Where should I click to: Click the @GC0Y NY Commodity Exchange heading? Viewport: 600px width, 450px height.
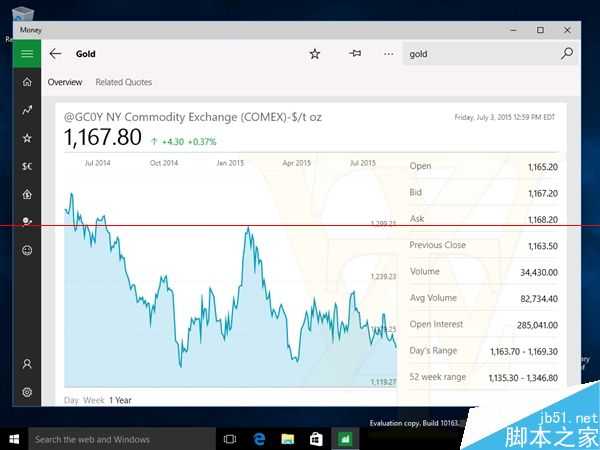click(192, 117)
